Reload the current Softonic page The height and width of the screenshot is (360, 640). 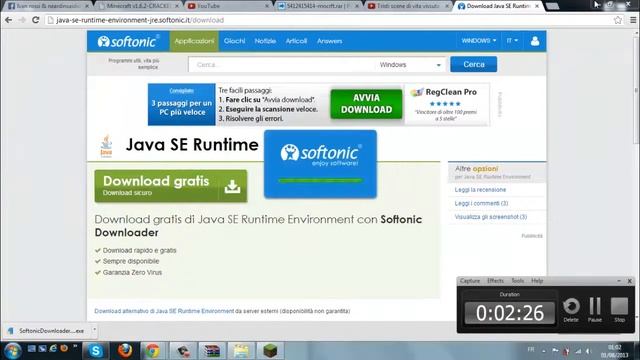pos(36,20)
